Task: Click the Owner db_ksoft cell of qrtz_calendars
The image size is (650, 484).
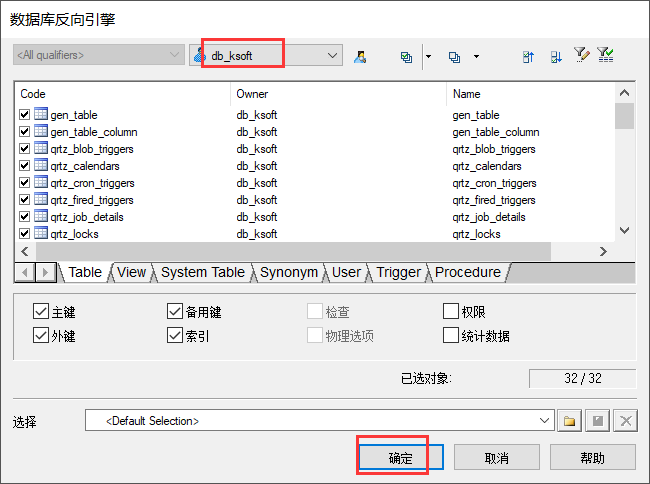Action: (x=257, y=166)
